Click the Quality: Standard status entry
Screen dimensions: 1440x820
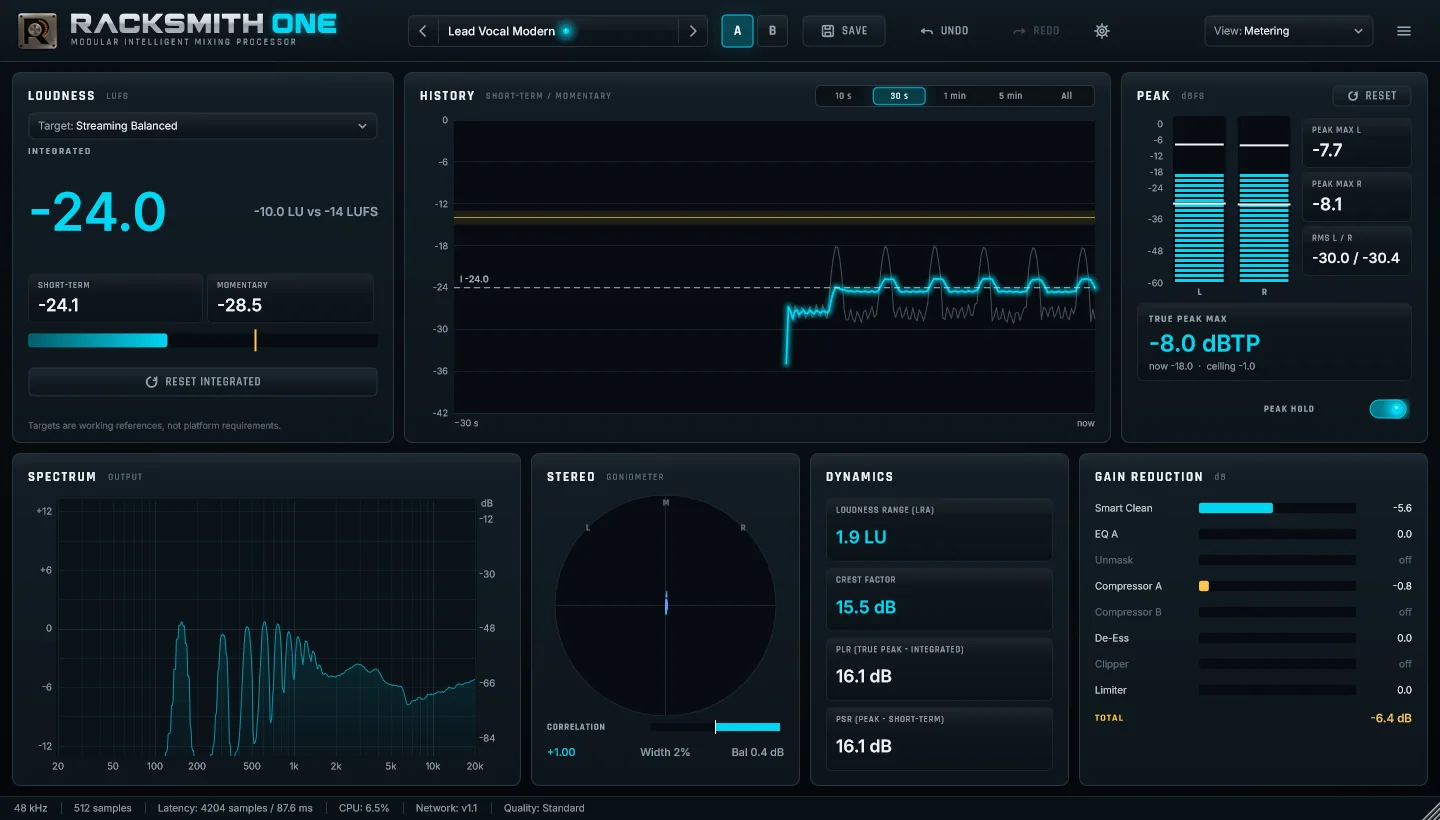(543, 808)
